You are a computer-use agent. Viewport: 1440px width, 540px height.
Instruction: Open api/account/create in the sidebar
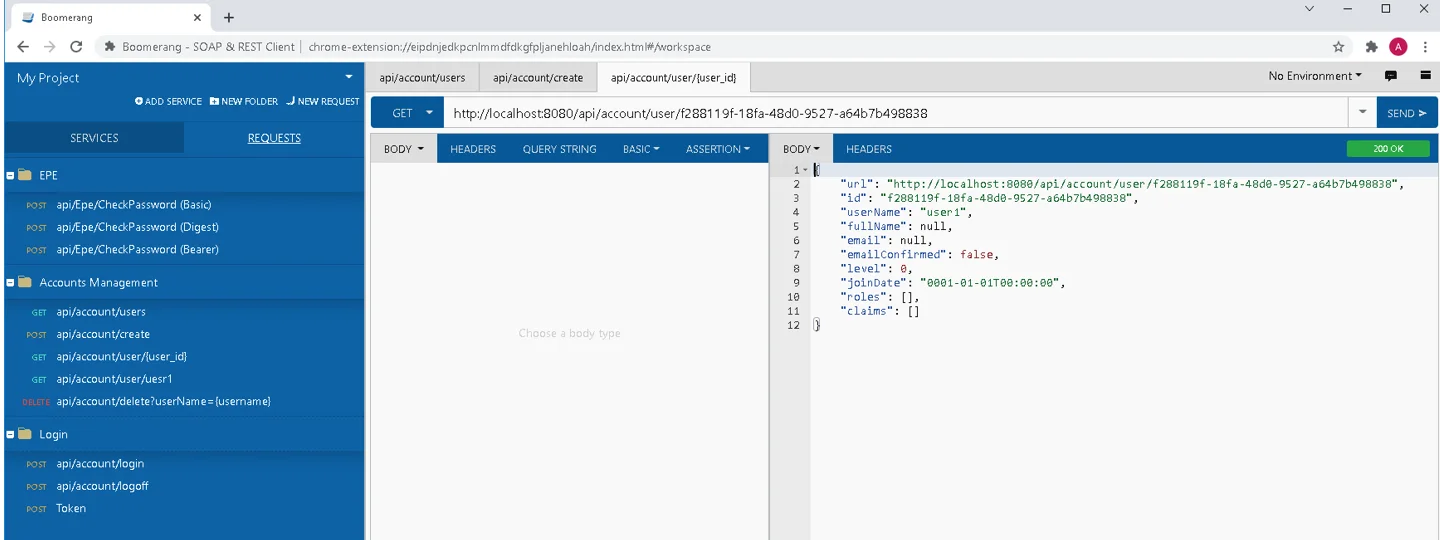pos(103,334)
